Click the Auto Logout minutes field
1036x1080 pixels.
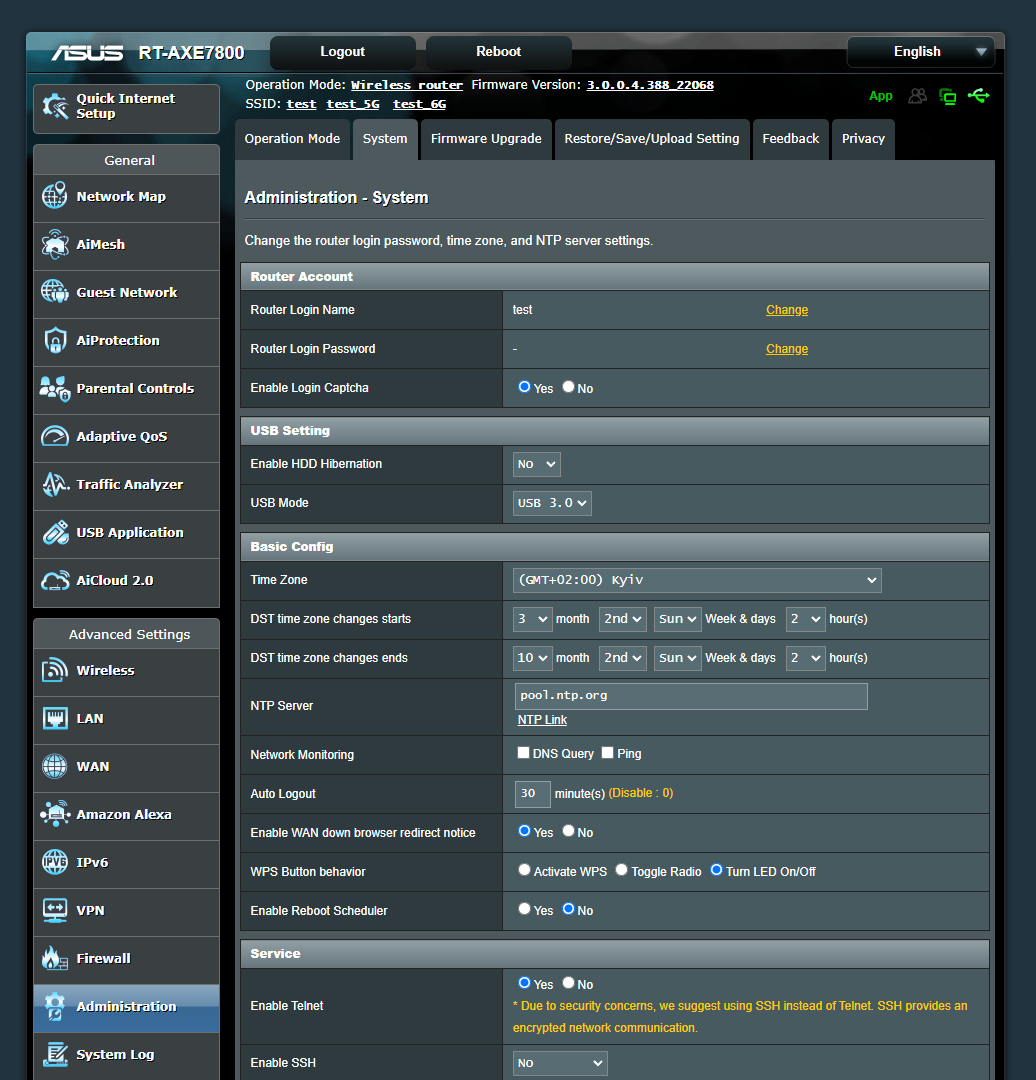[532, 794]
